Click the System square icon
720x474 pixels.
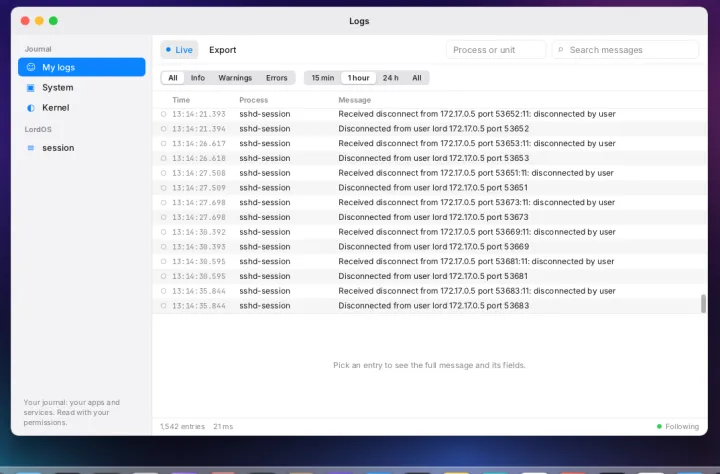[x=31, y=87]
